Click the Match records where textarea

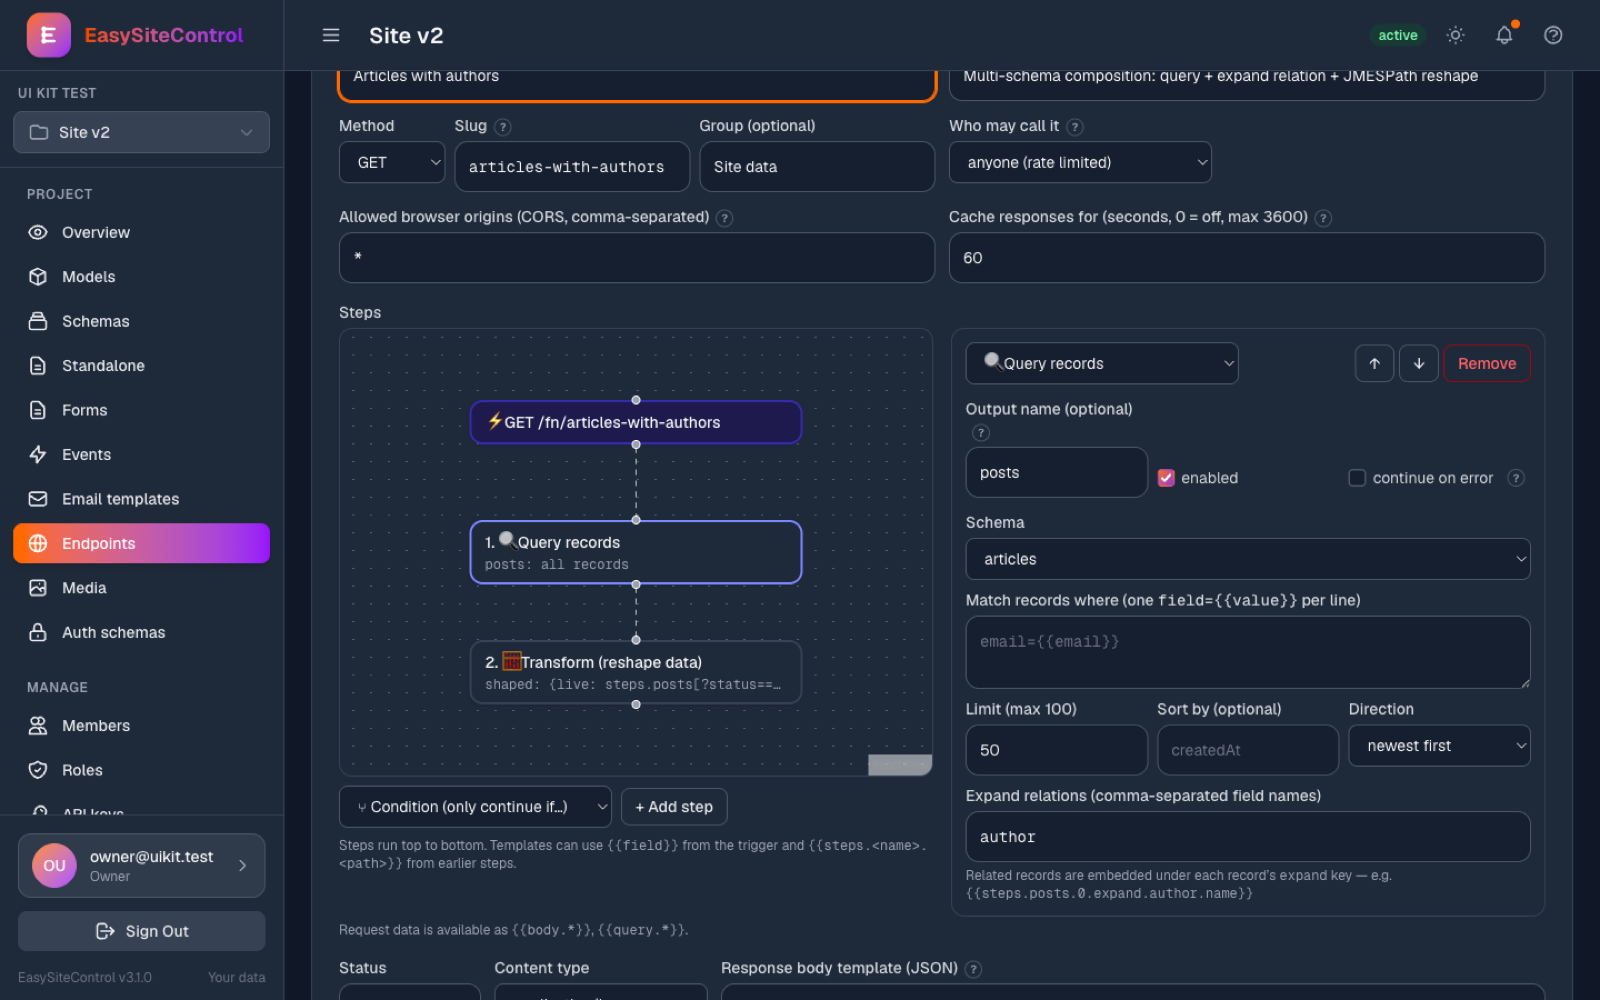pos(1248,652)
